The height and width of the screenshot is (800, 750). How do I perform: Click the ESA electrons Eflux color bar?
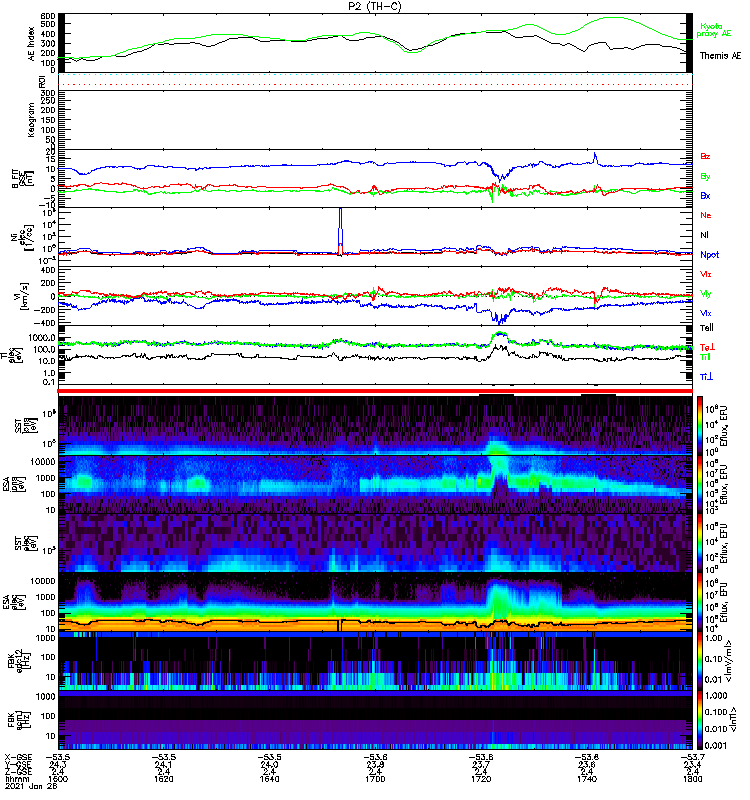[700, 602]
